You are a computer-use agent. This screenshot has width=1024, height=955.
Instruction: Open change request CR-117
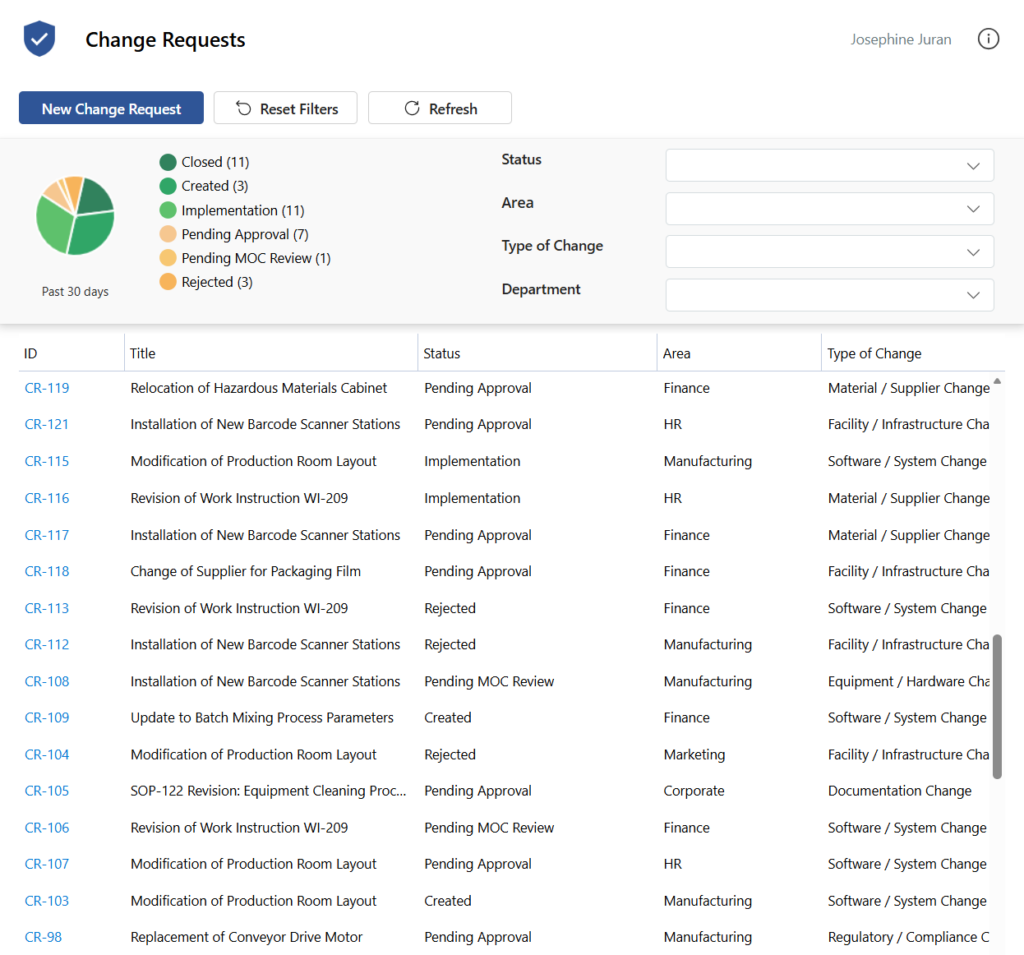pyautogui.click(x=47, y=535)
